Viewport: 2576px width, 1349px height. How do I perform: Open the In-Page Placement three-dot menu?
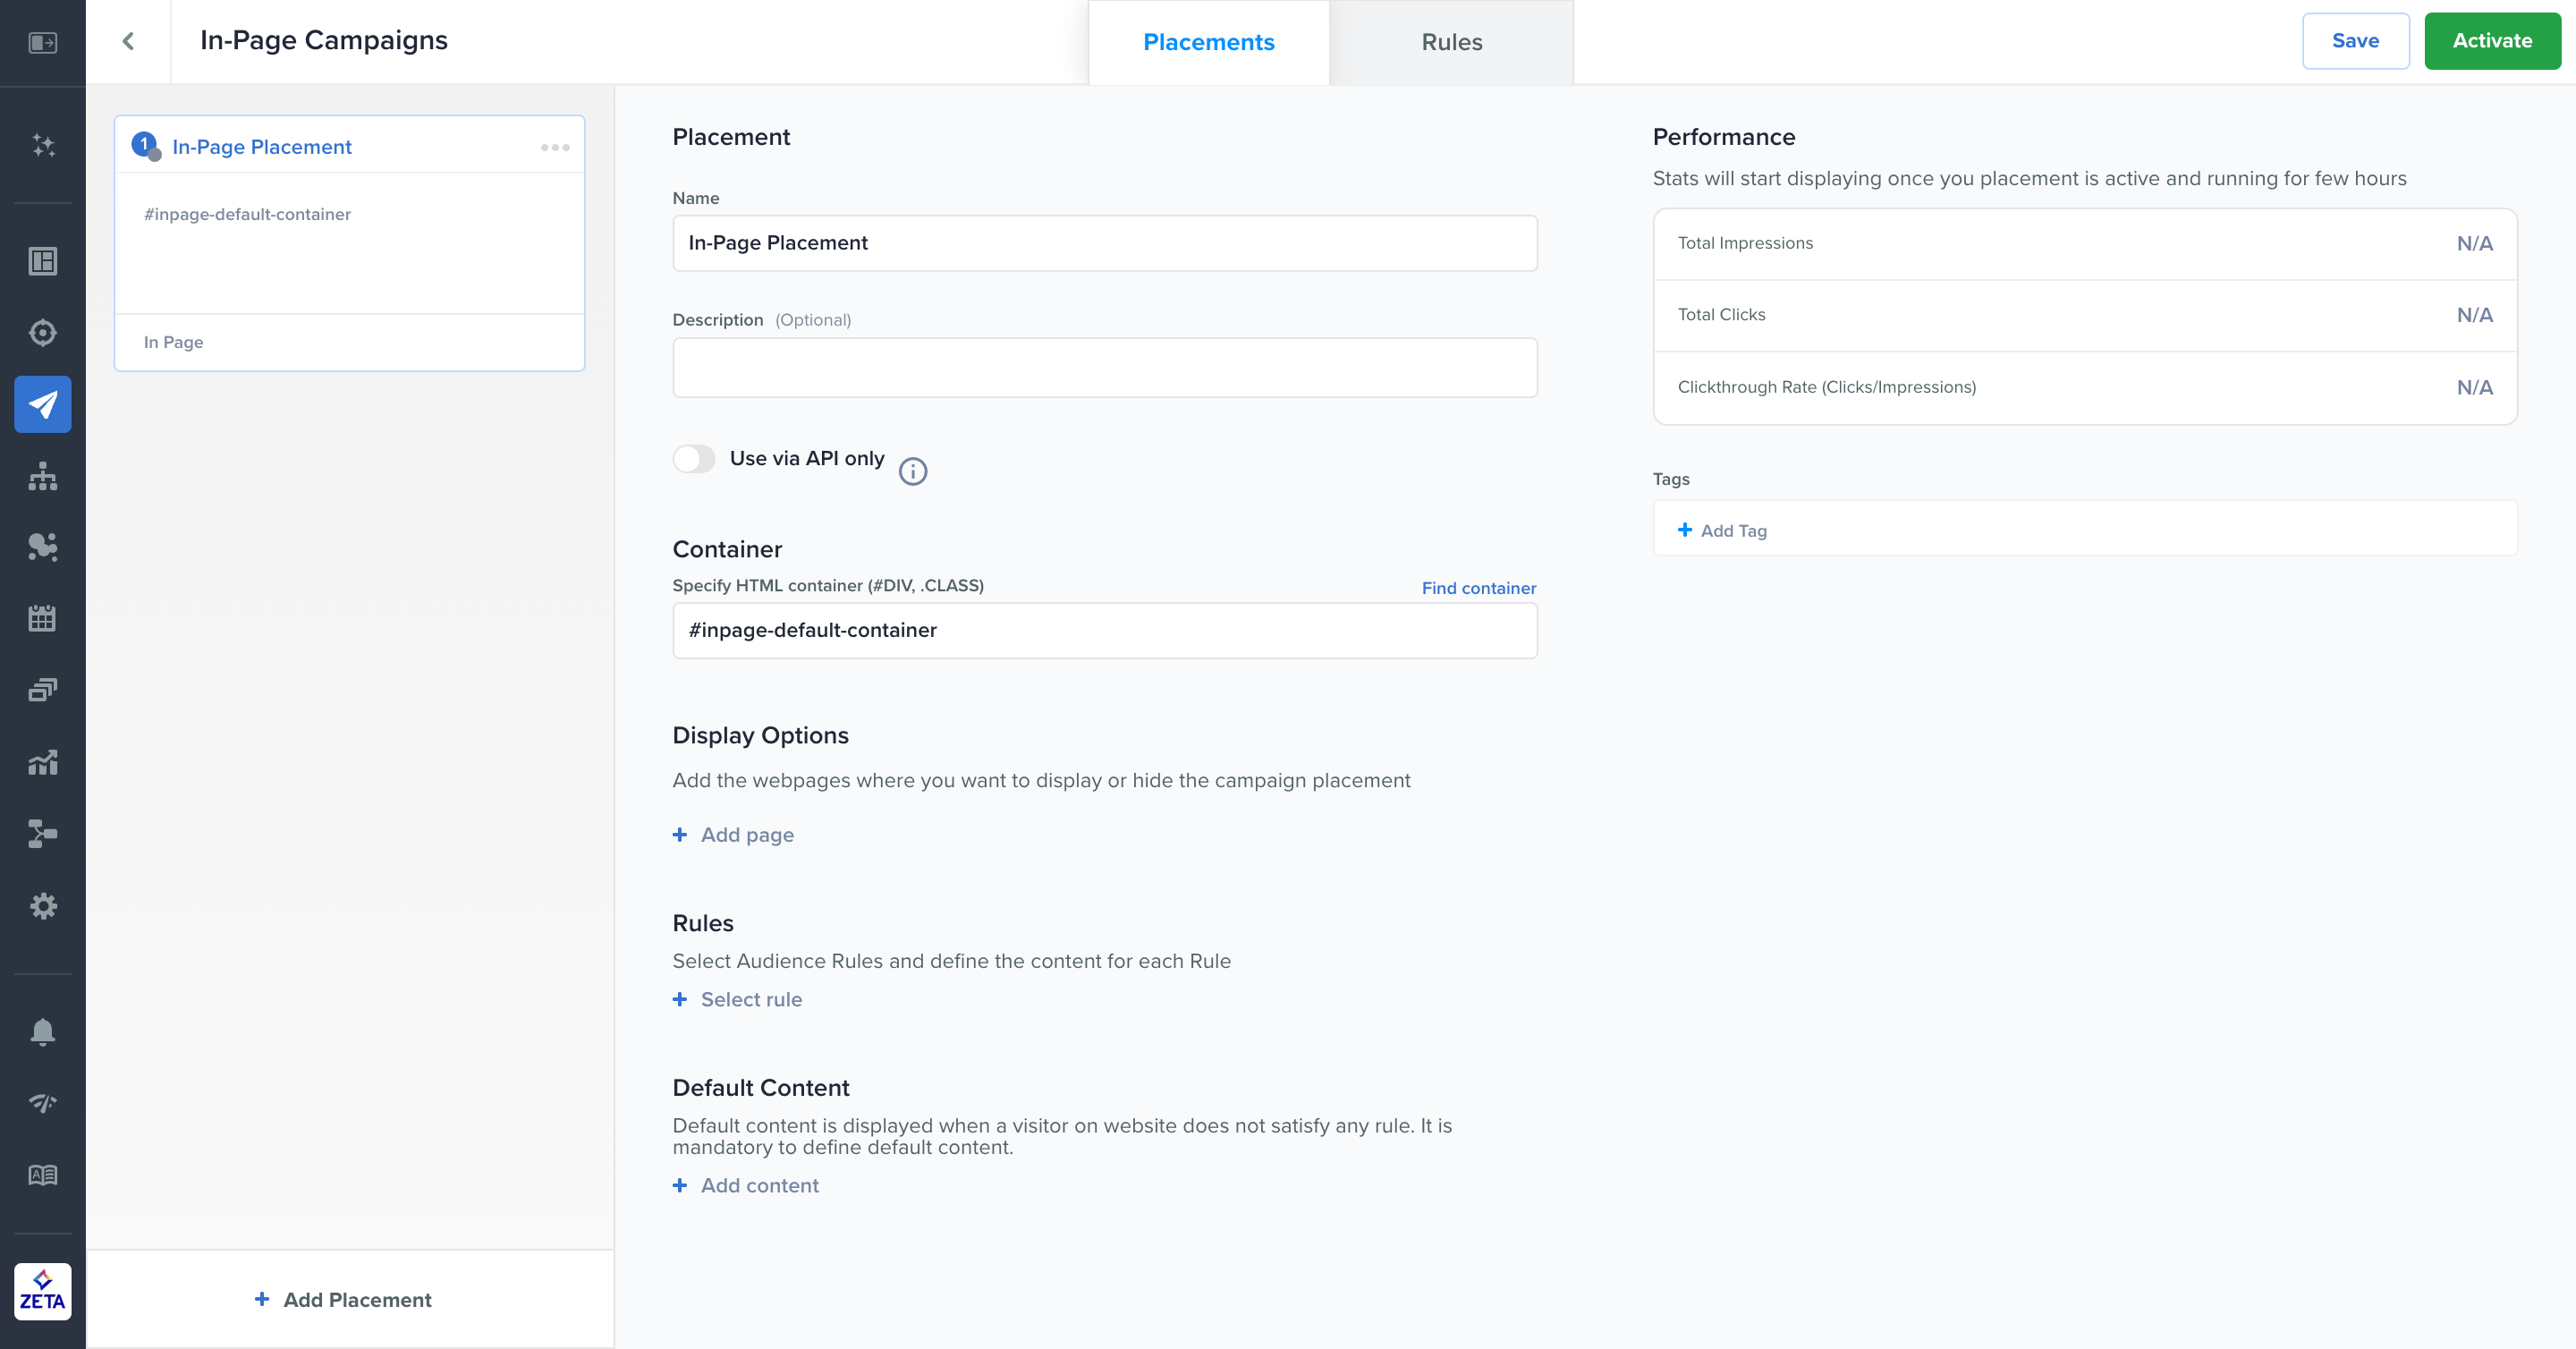[x=555, y=147]
